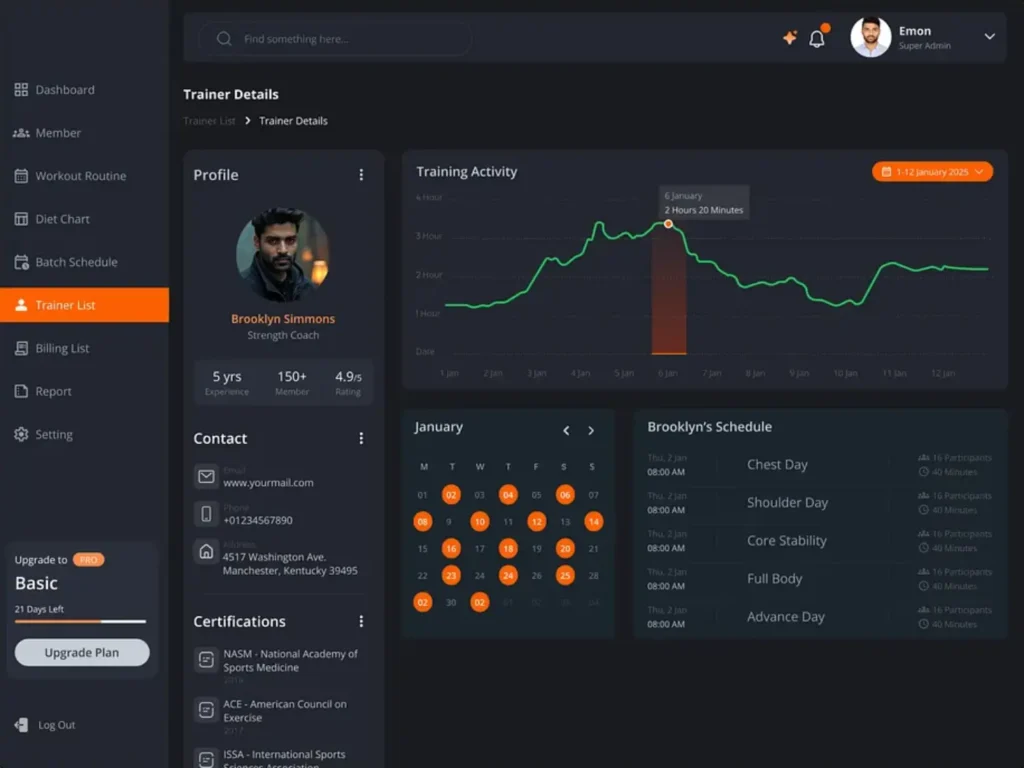The height and width of the screenshot is (768, 1024).
Task: Click the Trainer List breadcrumb link
Action: tap(209, 121)
